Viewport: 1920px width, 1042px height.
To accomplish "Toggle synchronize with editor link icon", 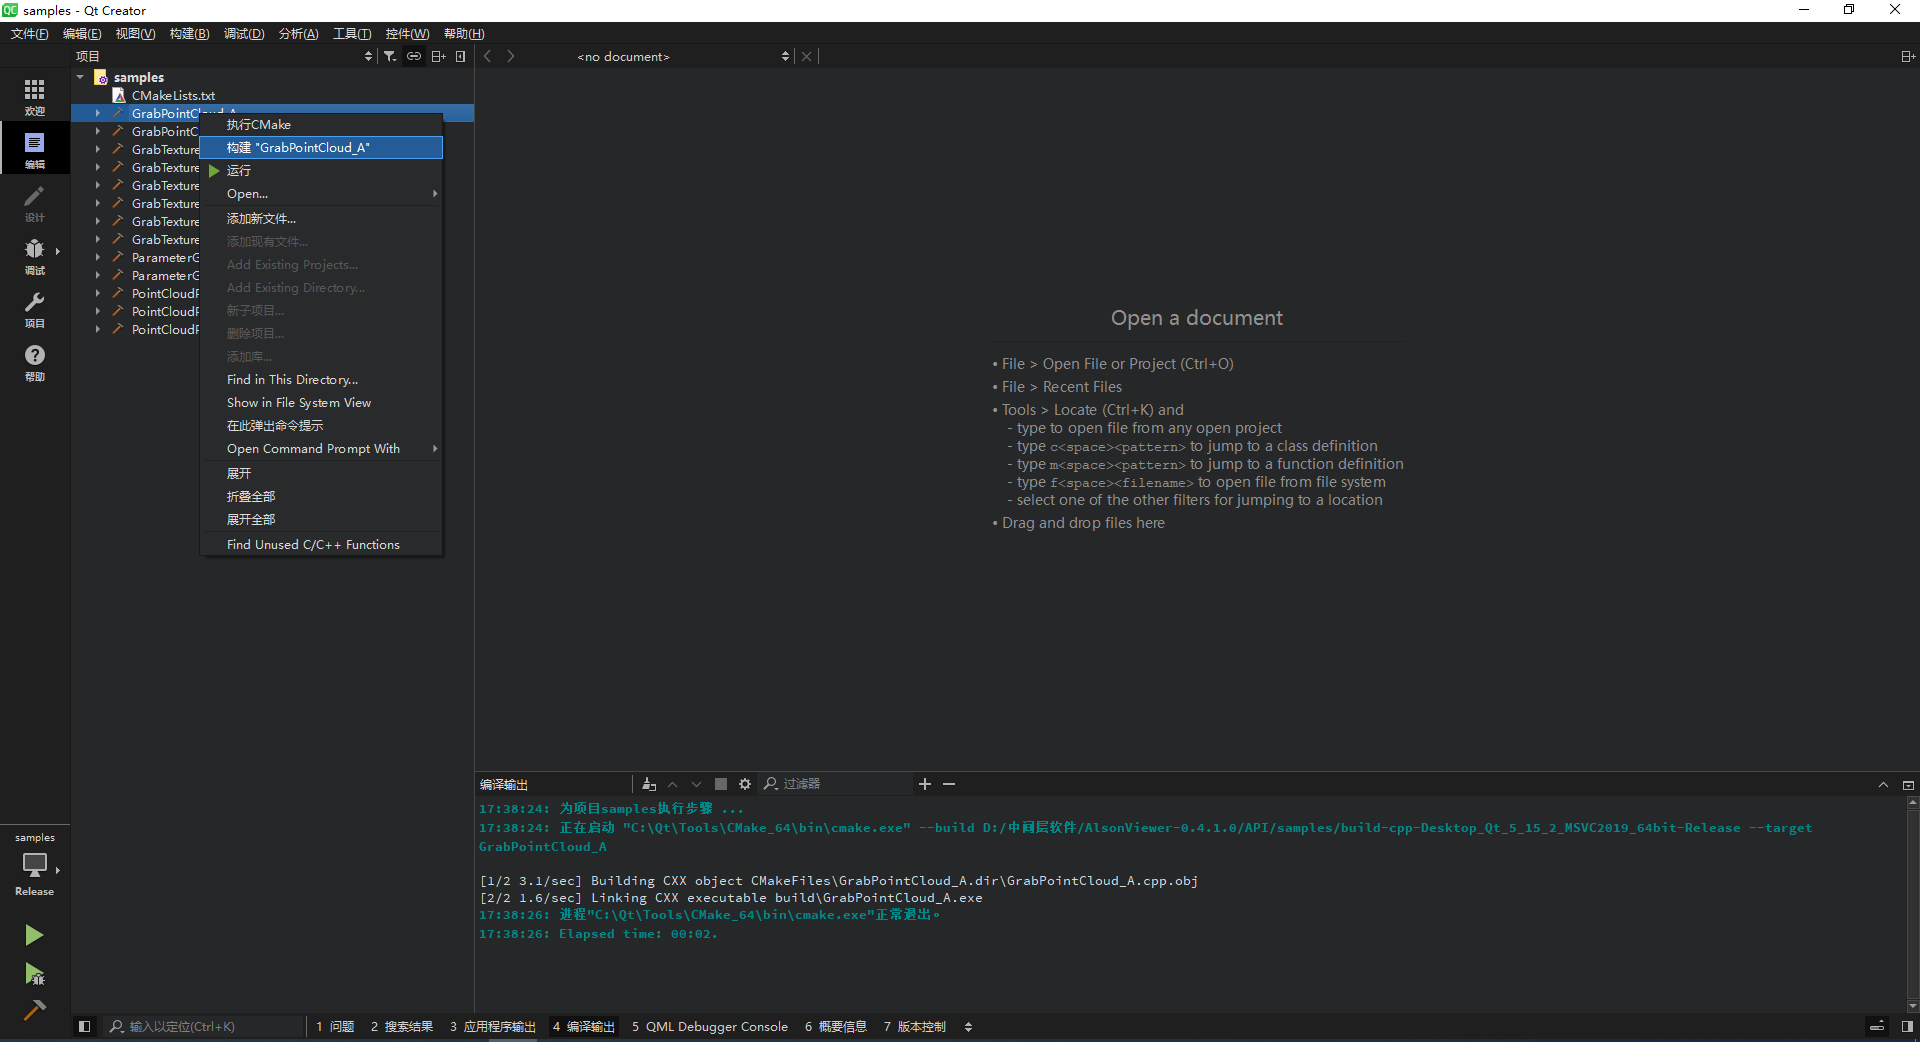I will (413, 57).
